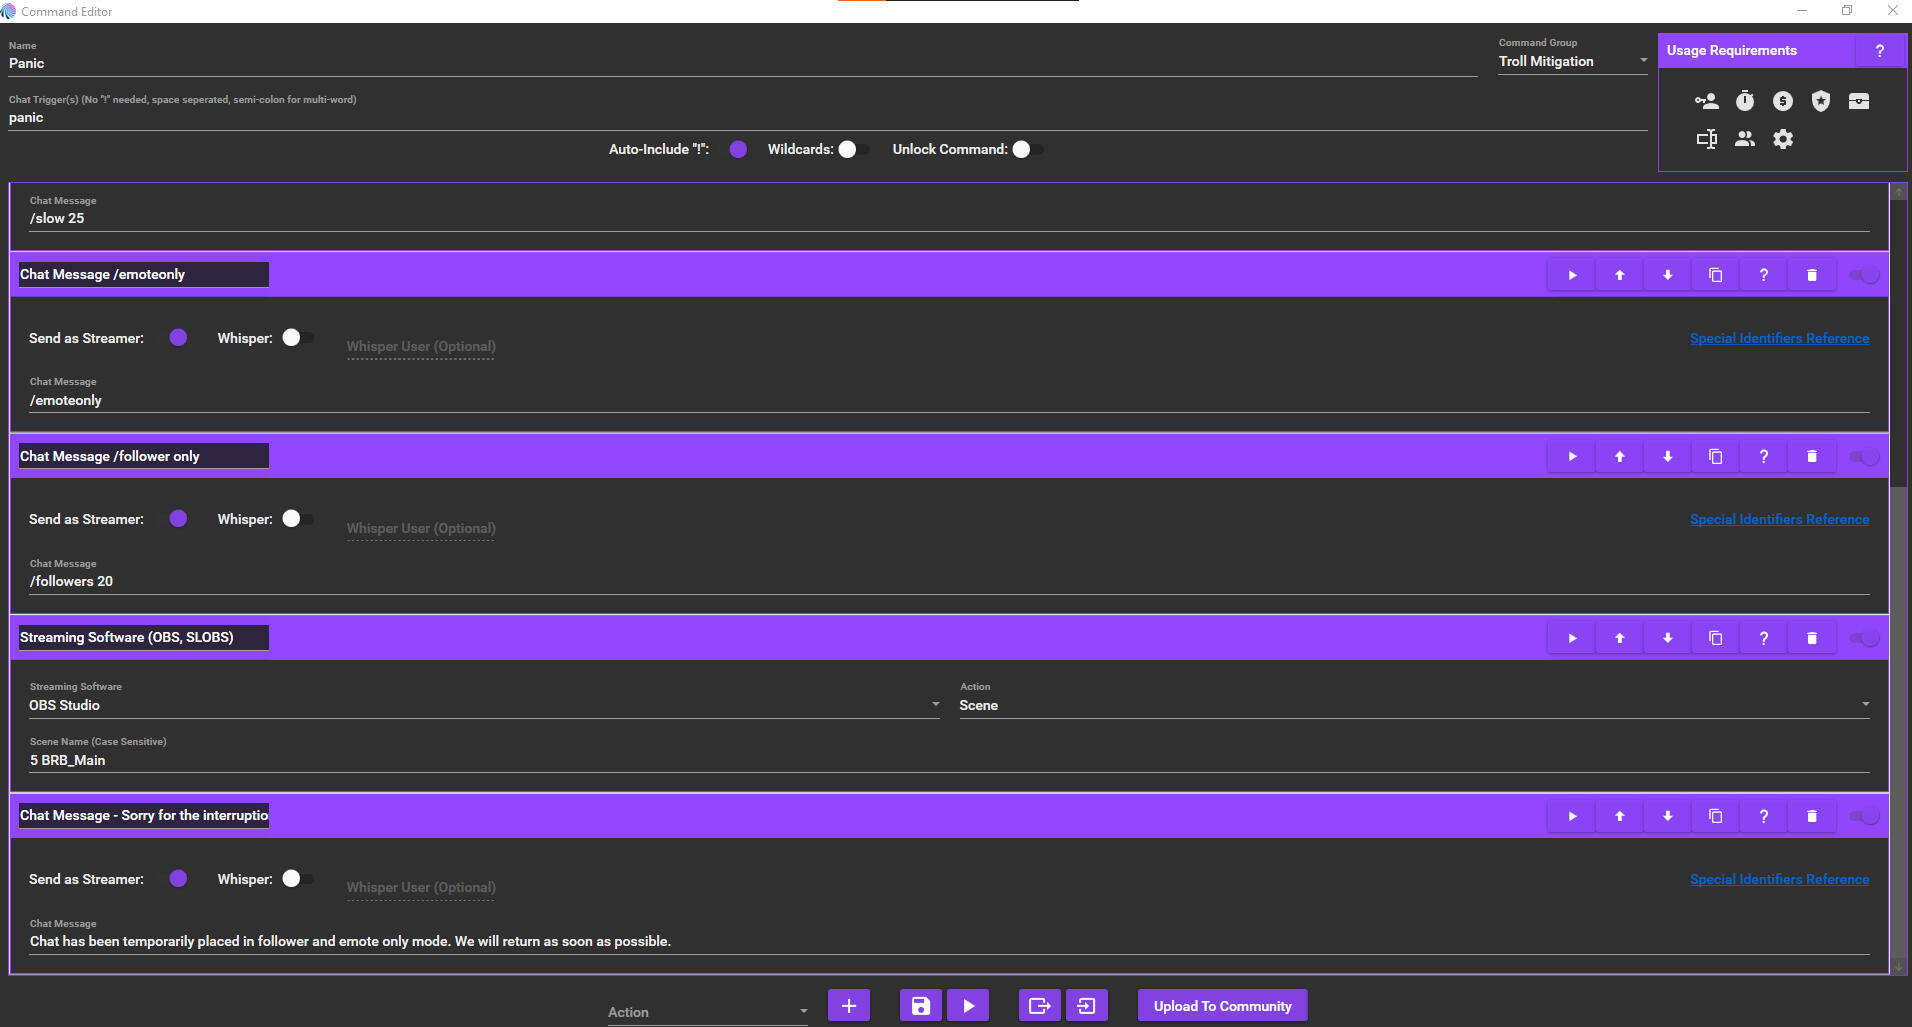
Task: Click the stopwatch cooldown requirement icon
Action: click(1744, 101)
